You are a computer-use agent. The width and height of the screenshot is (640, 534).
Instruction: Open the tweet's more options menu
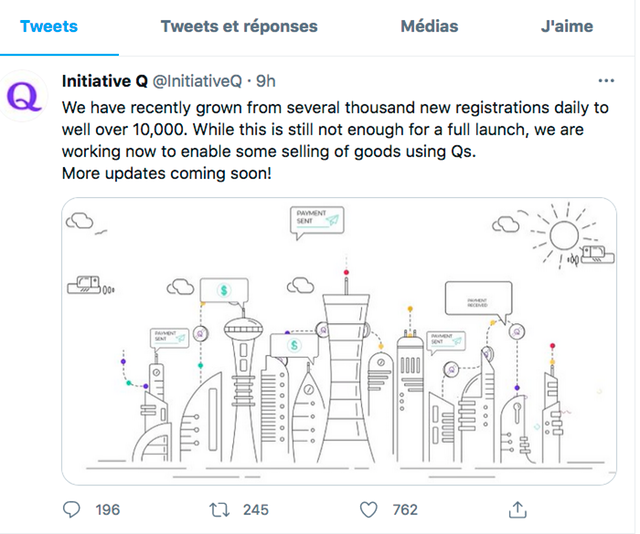(605, 80)
